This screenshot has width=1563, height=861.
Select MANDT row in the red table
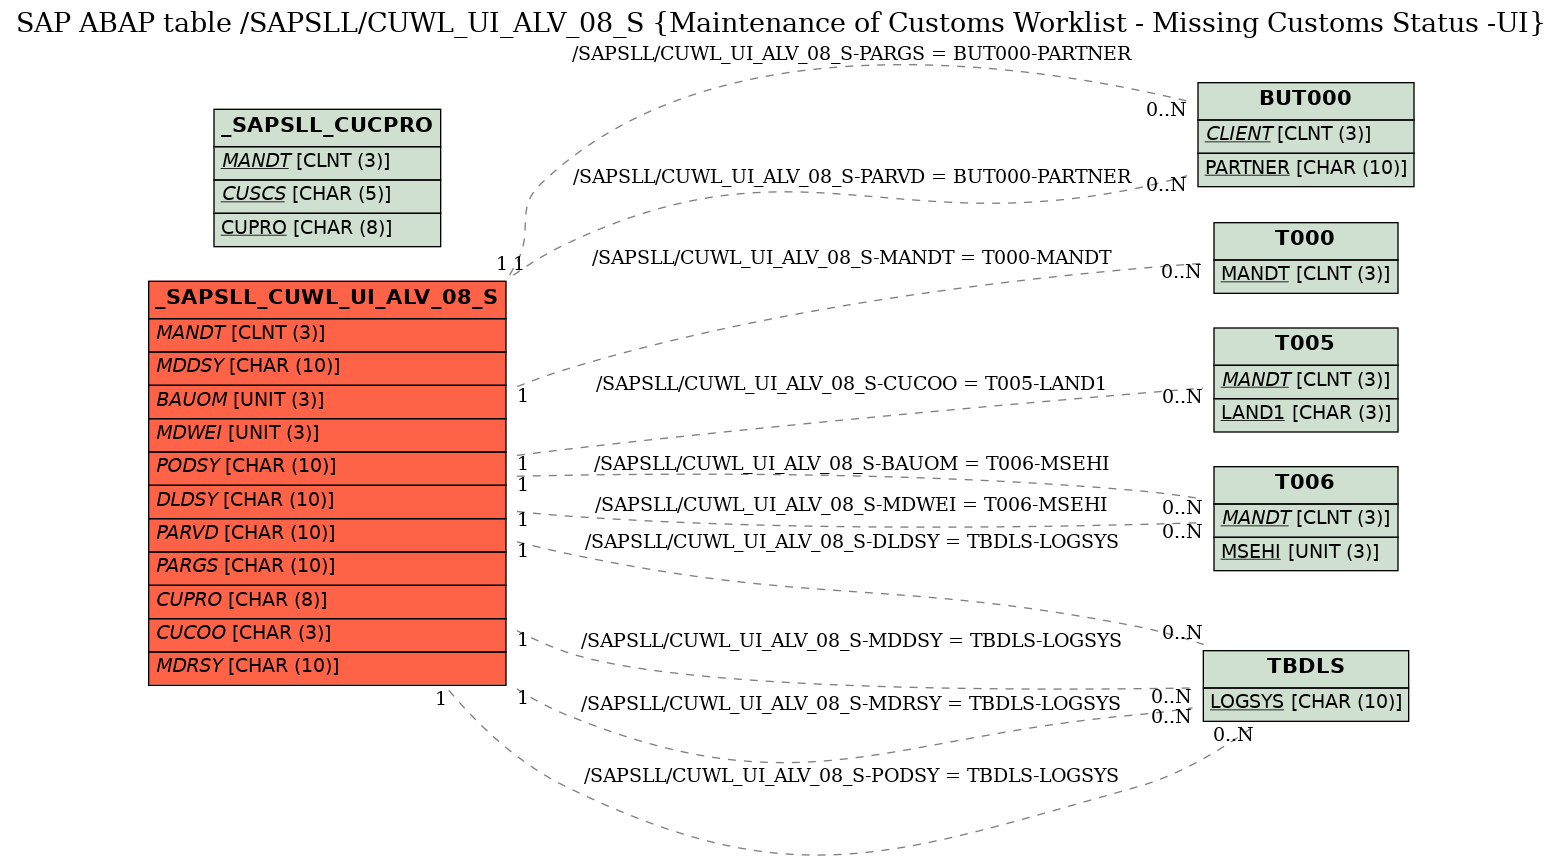coord(327,334)
